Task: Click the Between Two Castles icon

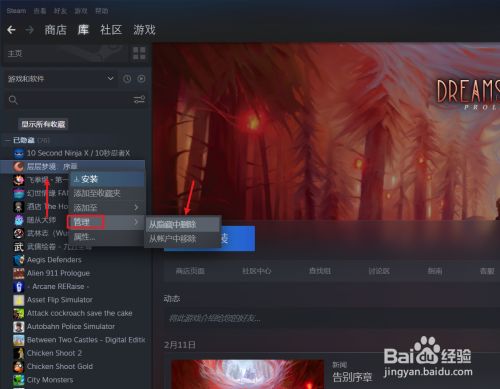Action: (x=19, y=340)
